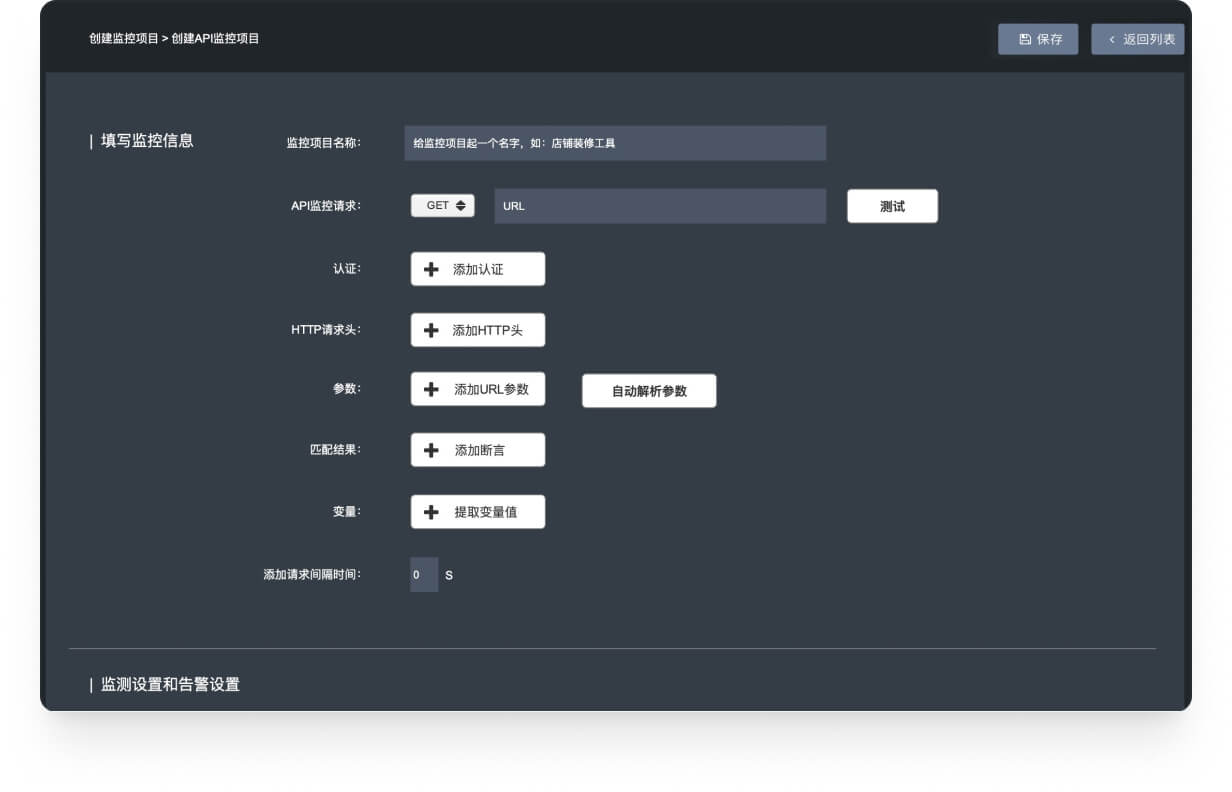The height and width of the screenshot is (792, 1232).
Task: Click the 创建API监控项目 breadcrumb item
Action: (x=215, y=39)
